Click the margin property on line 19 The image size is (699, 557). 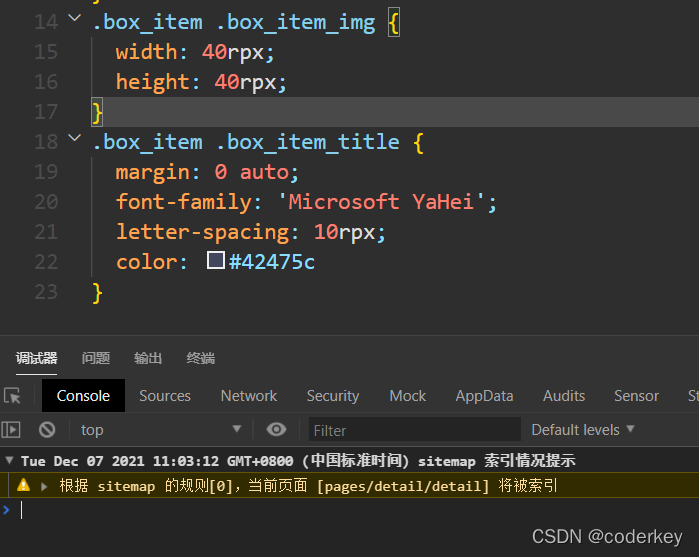(152, 173)
